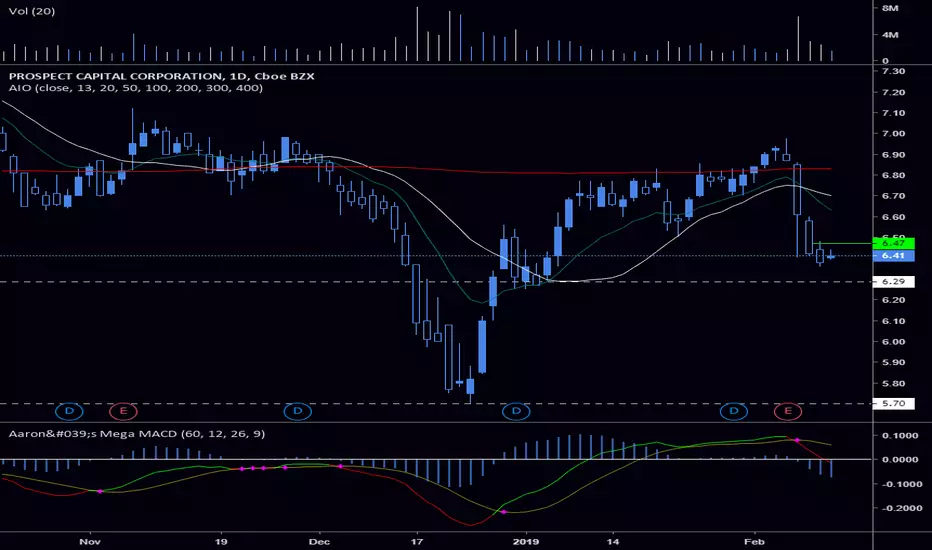
Task: Click the dividend D marker before Feb
Action: pyautogui.click(x=734, y=411)
